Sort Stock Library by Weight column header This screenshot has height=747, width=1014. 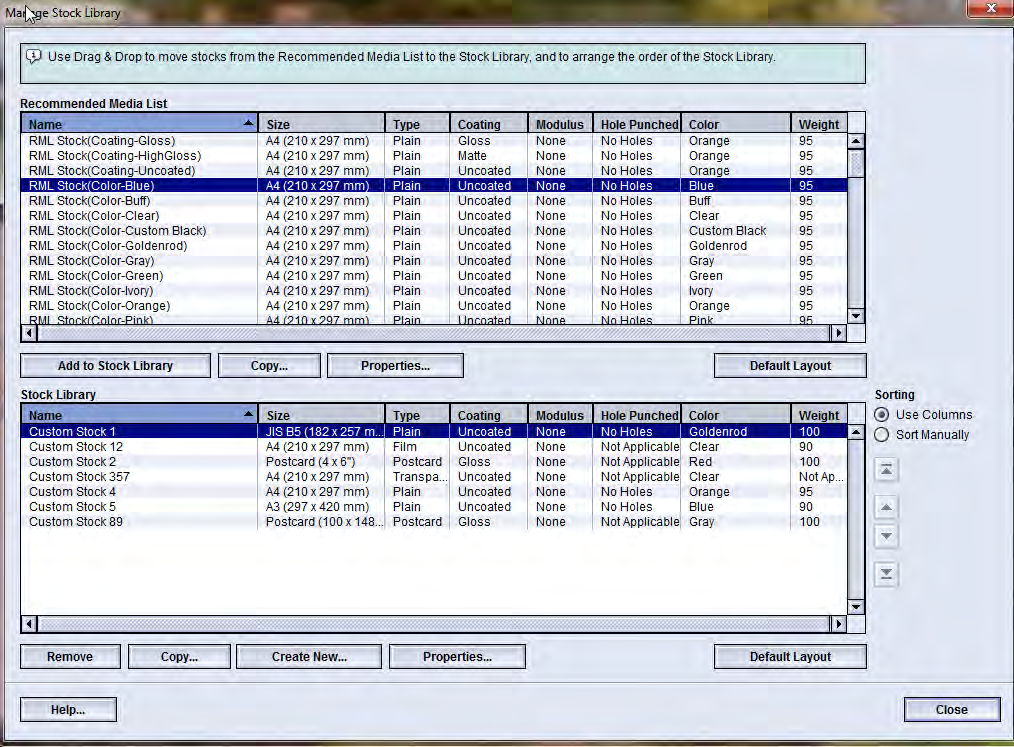[819, 415]
